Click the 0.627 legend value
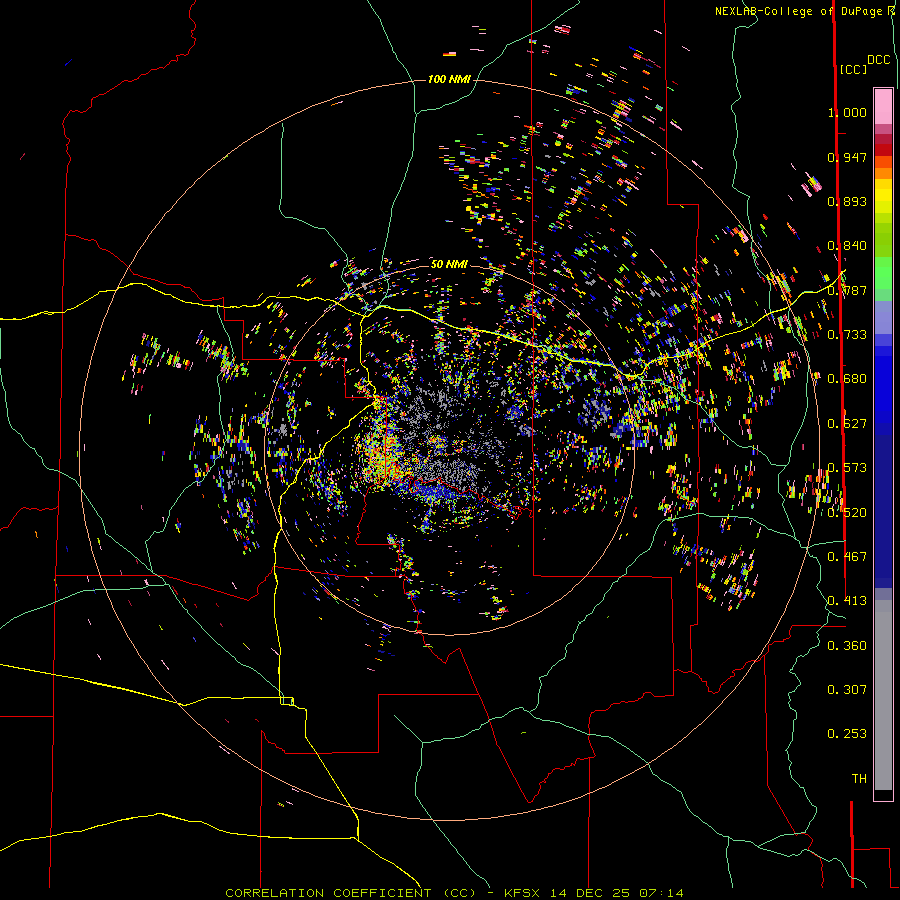Image resolution: width=900 pixels, height=900 pixels. pyautogui.click(x=847, y=424)
